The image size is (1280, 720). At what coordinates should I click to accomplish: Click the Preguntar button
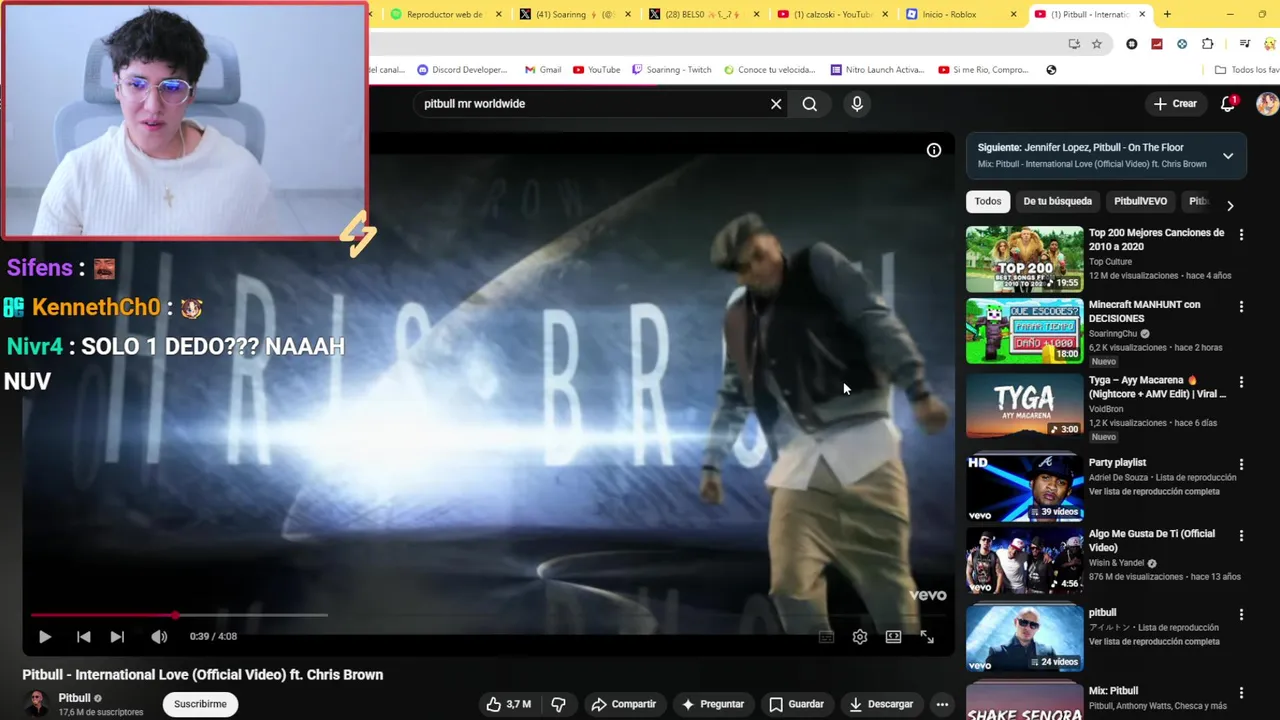(713, 704)
